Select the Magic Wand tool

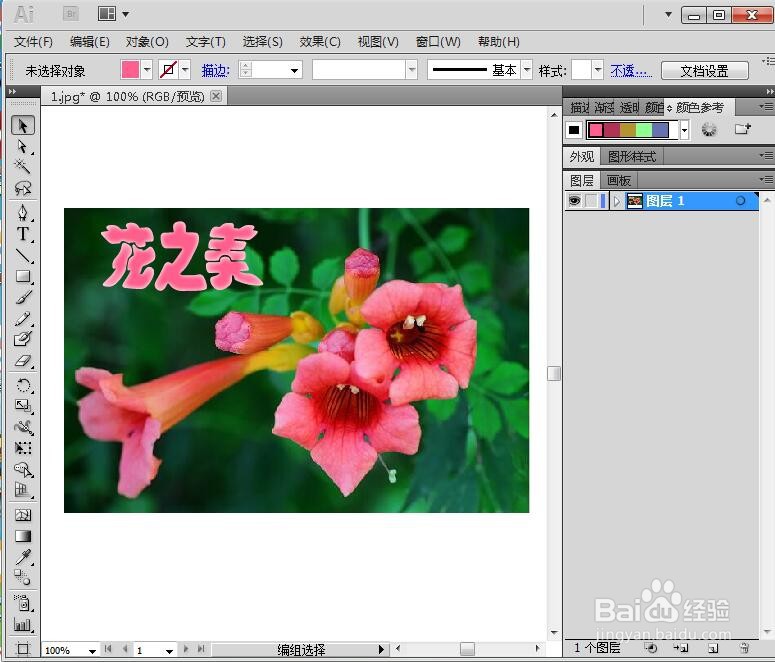[23, 166]
